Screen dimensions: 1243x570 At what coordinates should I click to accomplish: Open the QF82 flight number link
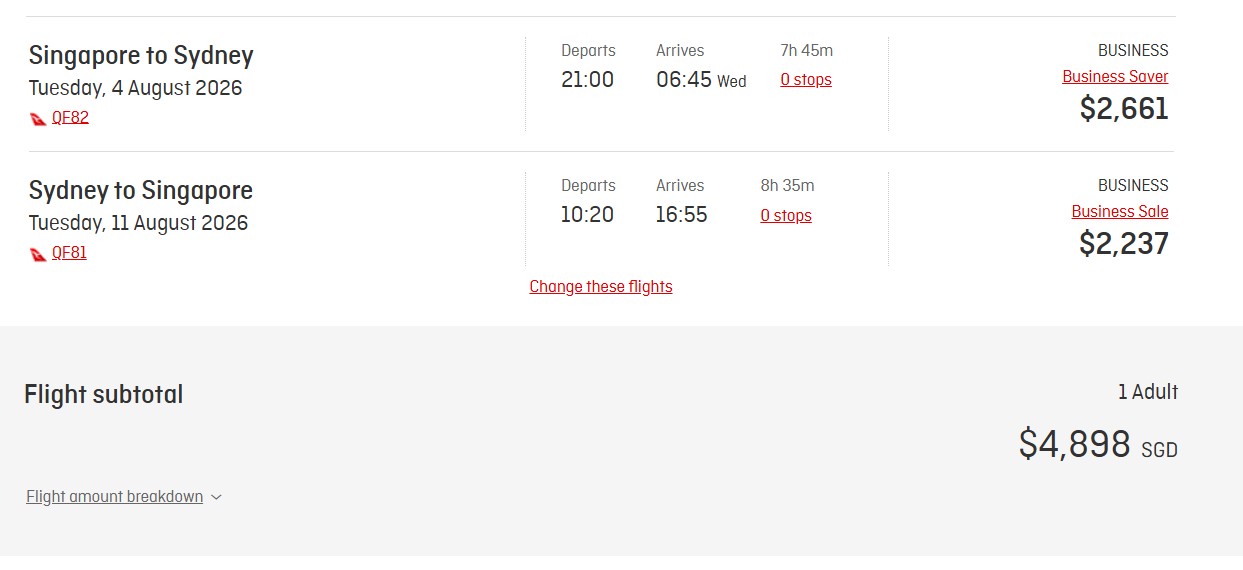[70, 117]
